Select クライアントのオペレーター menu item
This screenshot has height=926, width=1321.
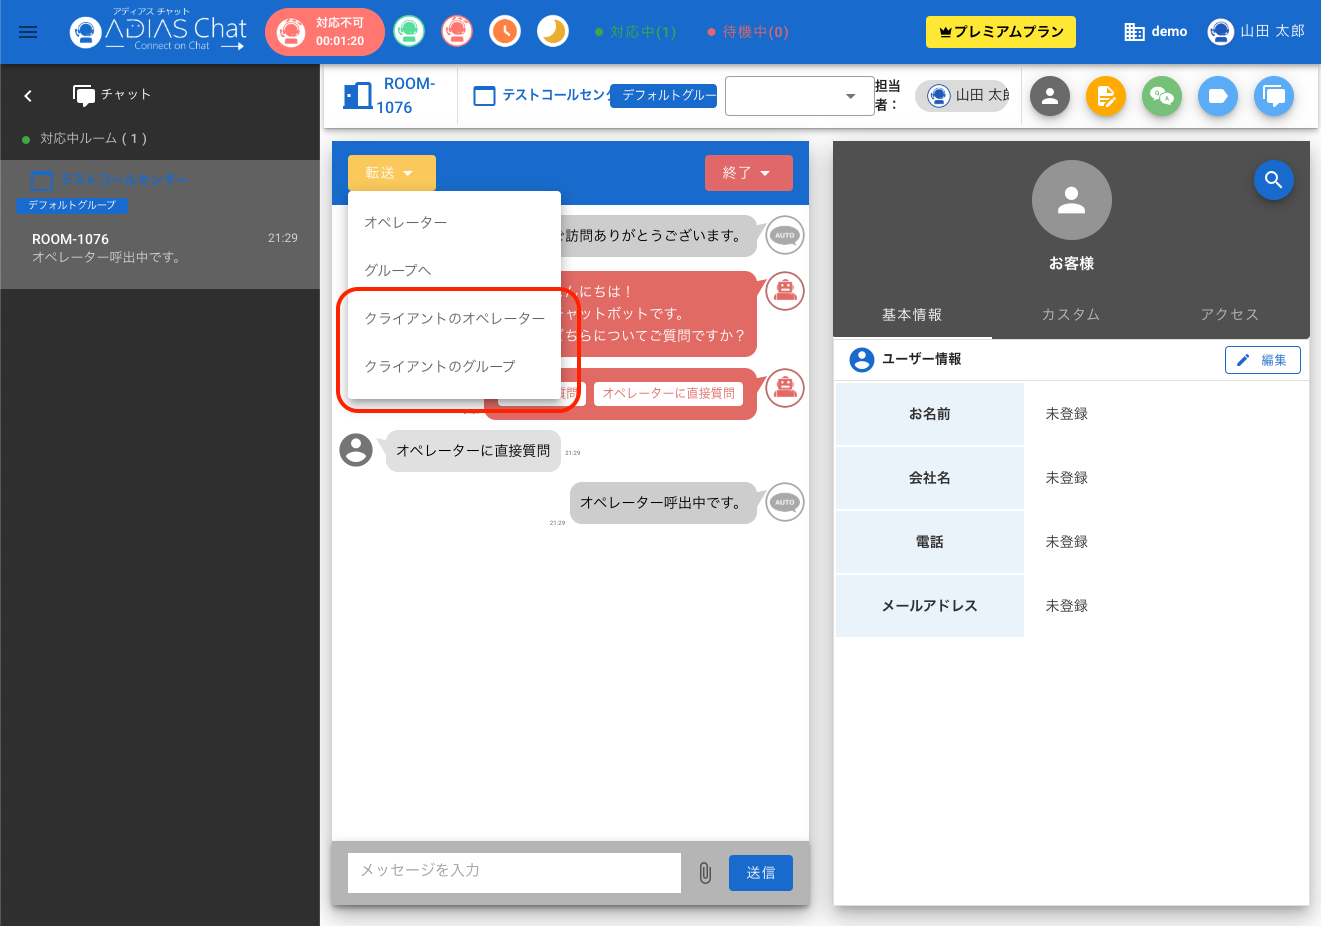point(455,318)
